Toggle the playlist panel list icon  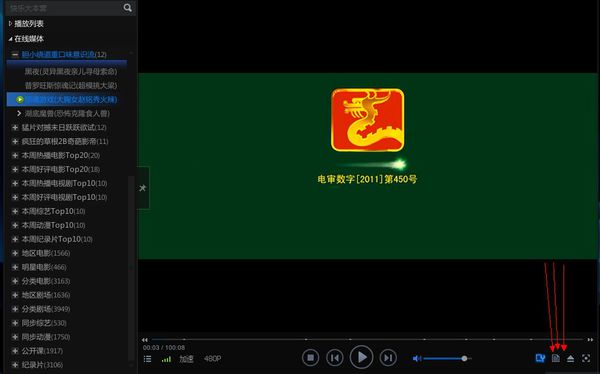point(147,359)
